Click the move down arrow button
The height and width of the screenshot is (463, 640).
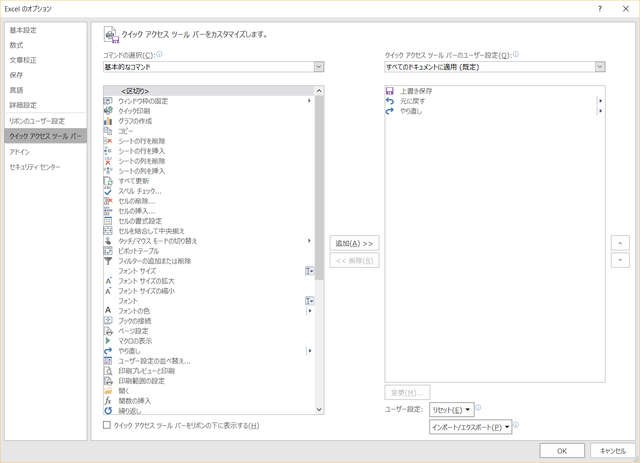620,260
